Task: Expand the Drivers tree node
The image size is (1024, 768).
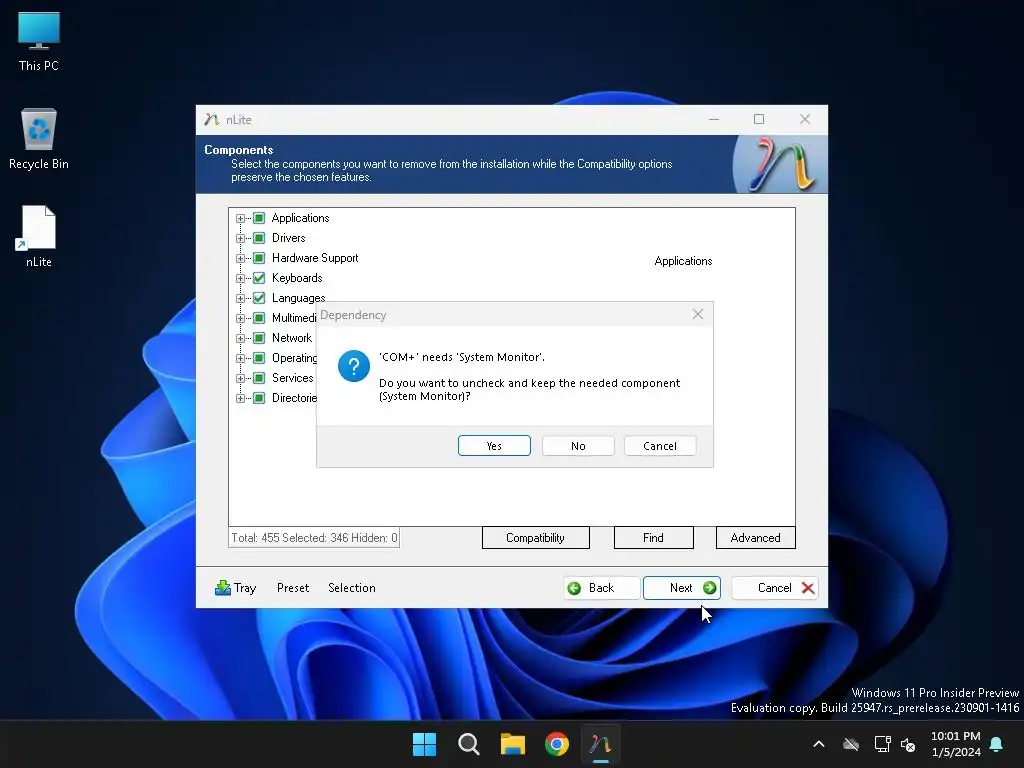Action: click(x=240, y=238)
